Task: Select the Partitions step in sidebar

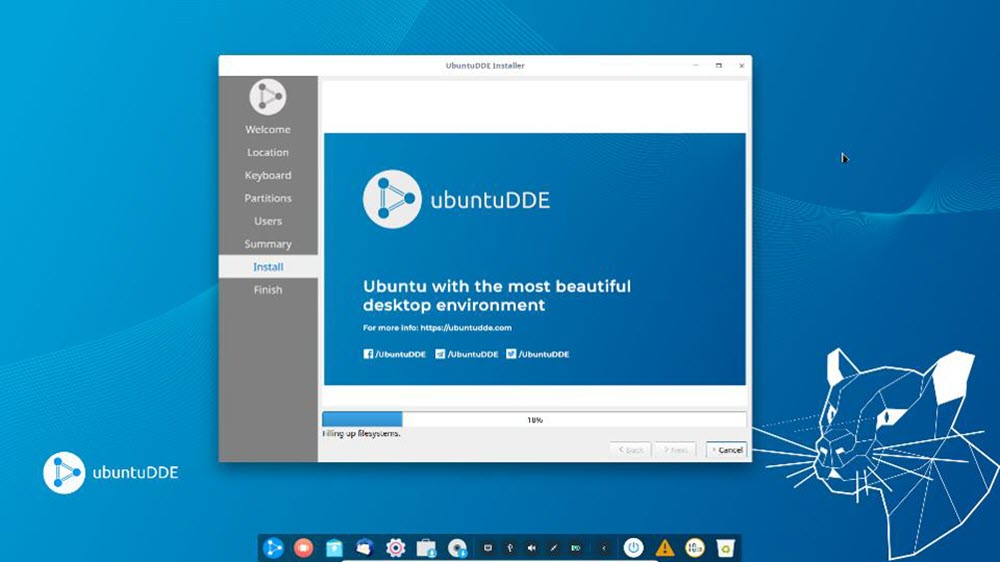Action: tap(268, 198)
